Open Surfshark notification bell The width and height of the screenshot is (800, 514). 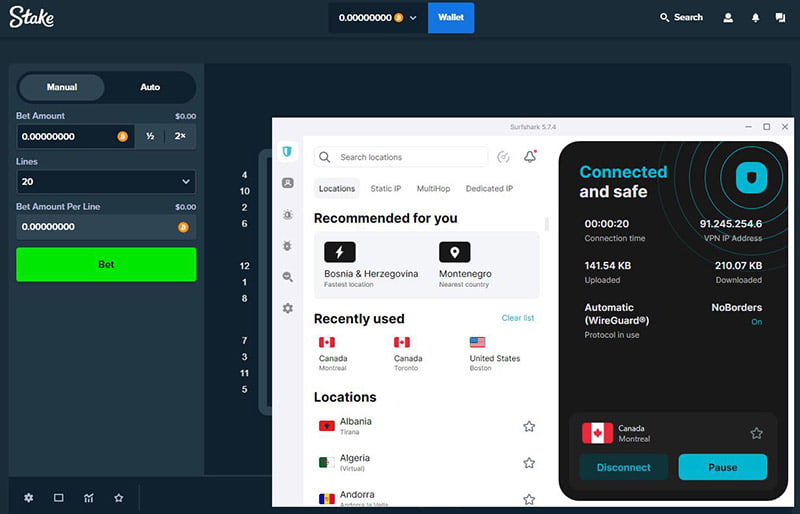pyautogui.click(x=530, y=157)
